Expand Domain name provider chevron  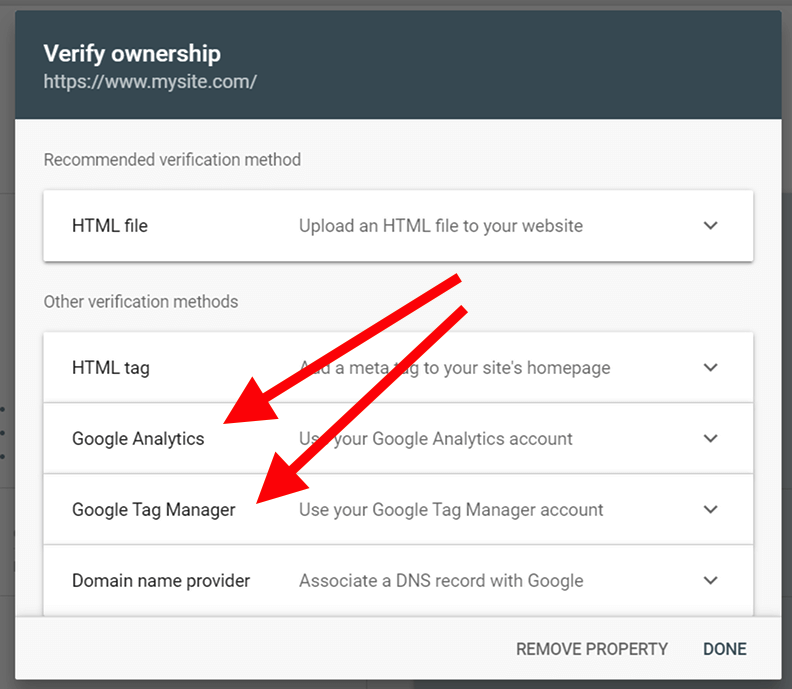(x=710, y=581)
